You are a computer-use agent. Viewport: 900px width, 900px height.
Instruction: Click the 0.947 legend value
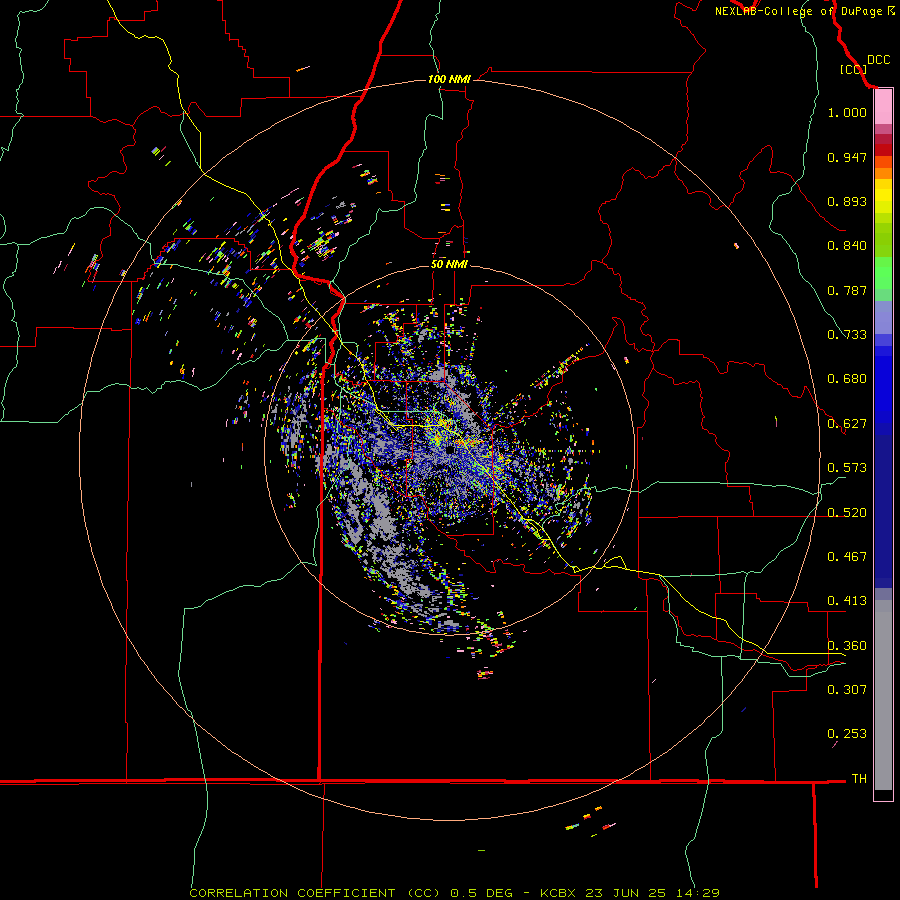coord(847,157)
